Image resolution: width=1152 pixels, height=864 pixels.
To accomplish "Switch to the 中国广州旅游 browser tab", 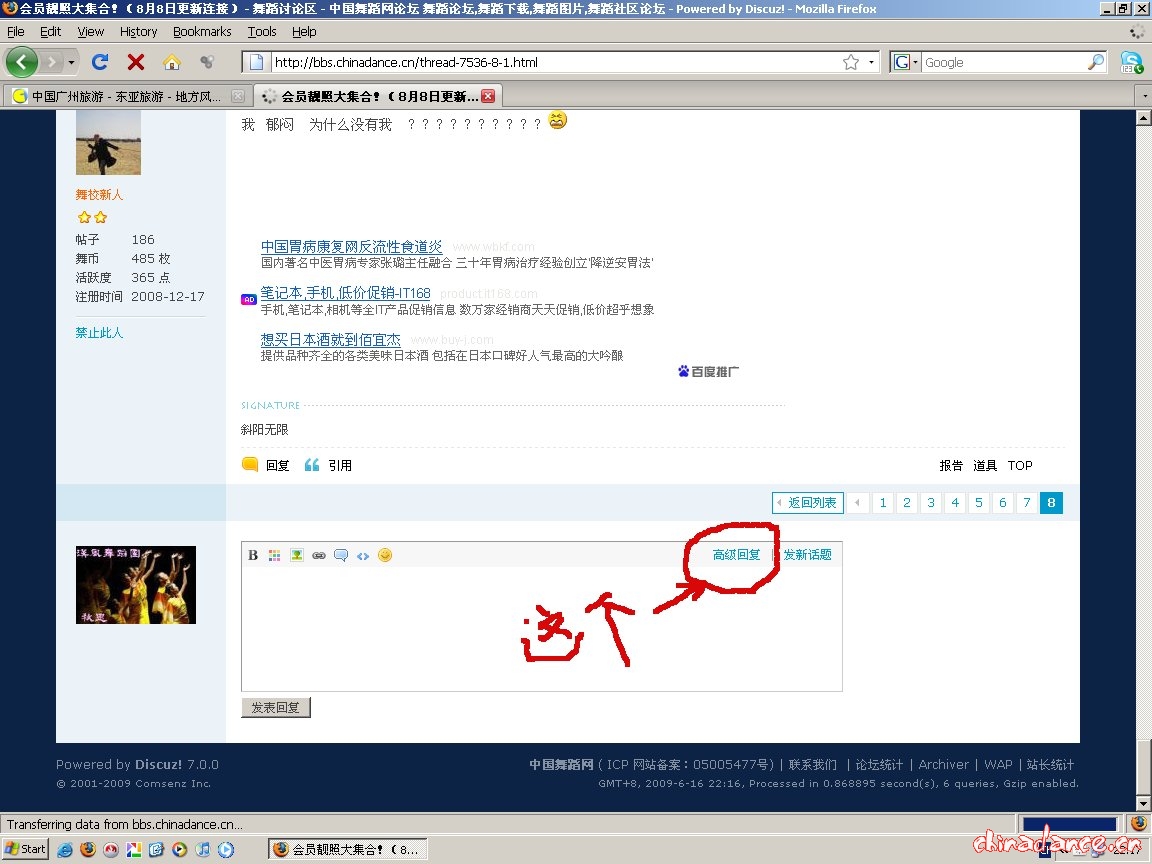I will pos(120,95).
